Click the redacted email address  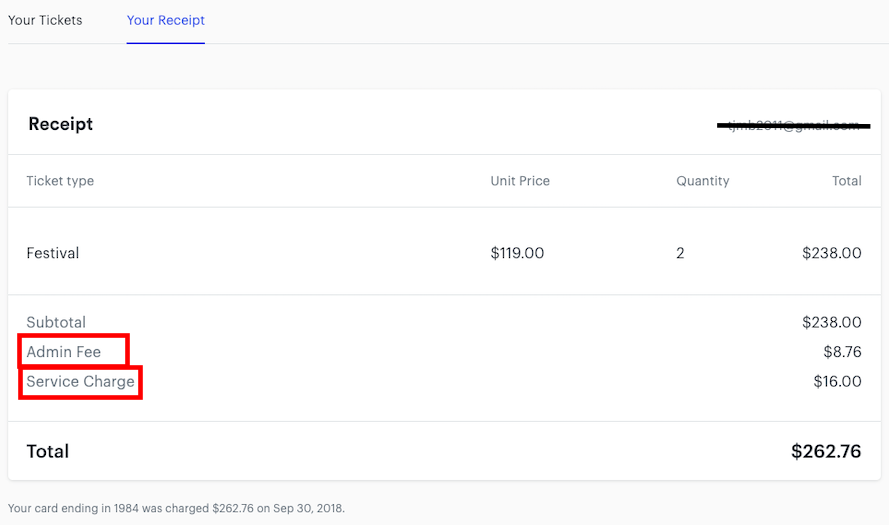pos(793,125)
